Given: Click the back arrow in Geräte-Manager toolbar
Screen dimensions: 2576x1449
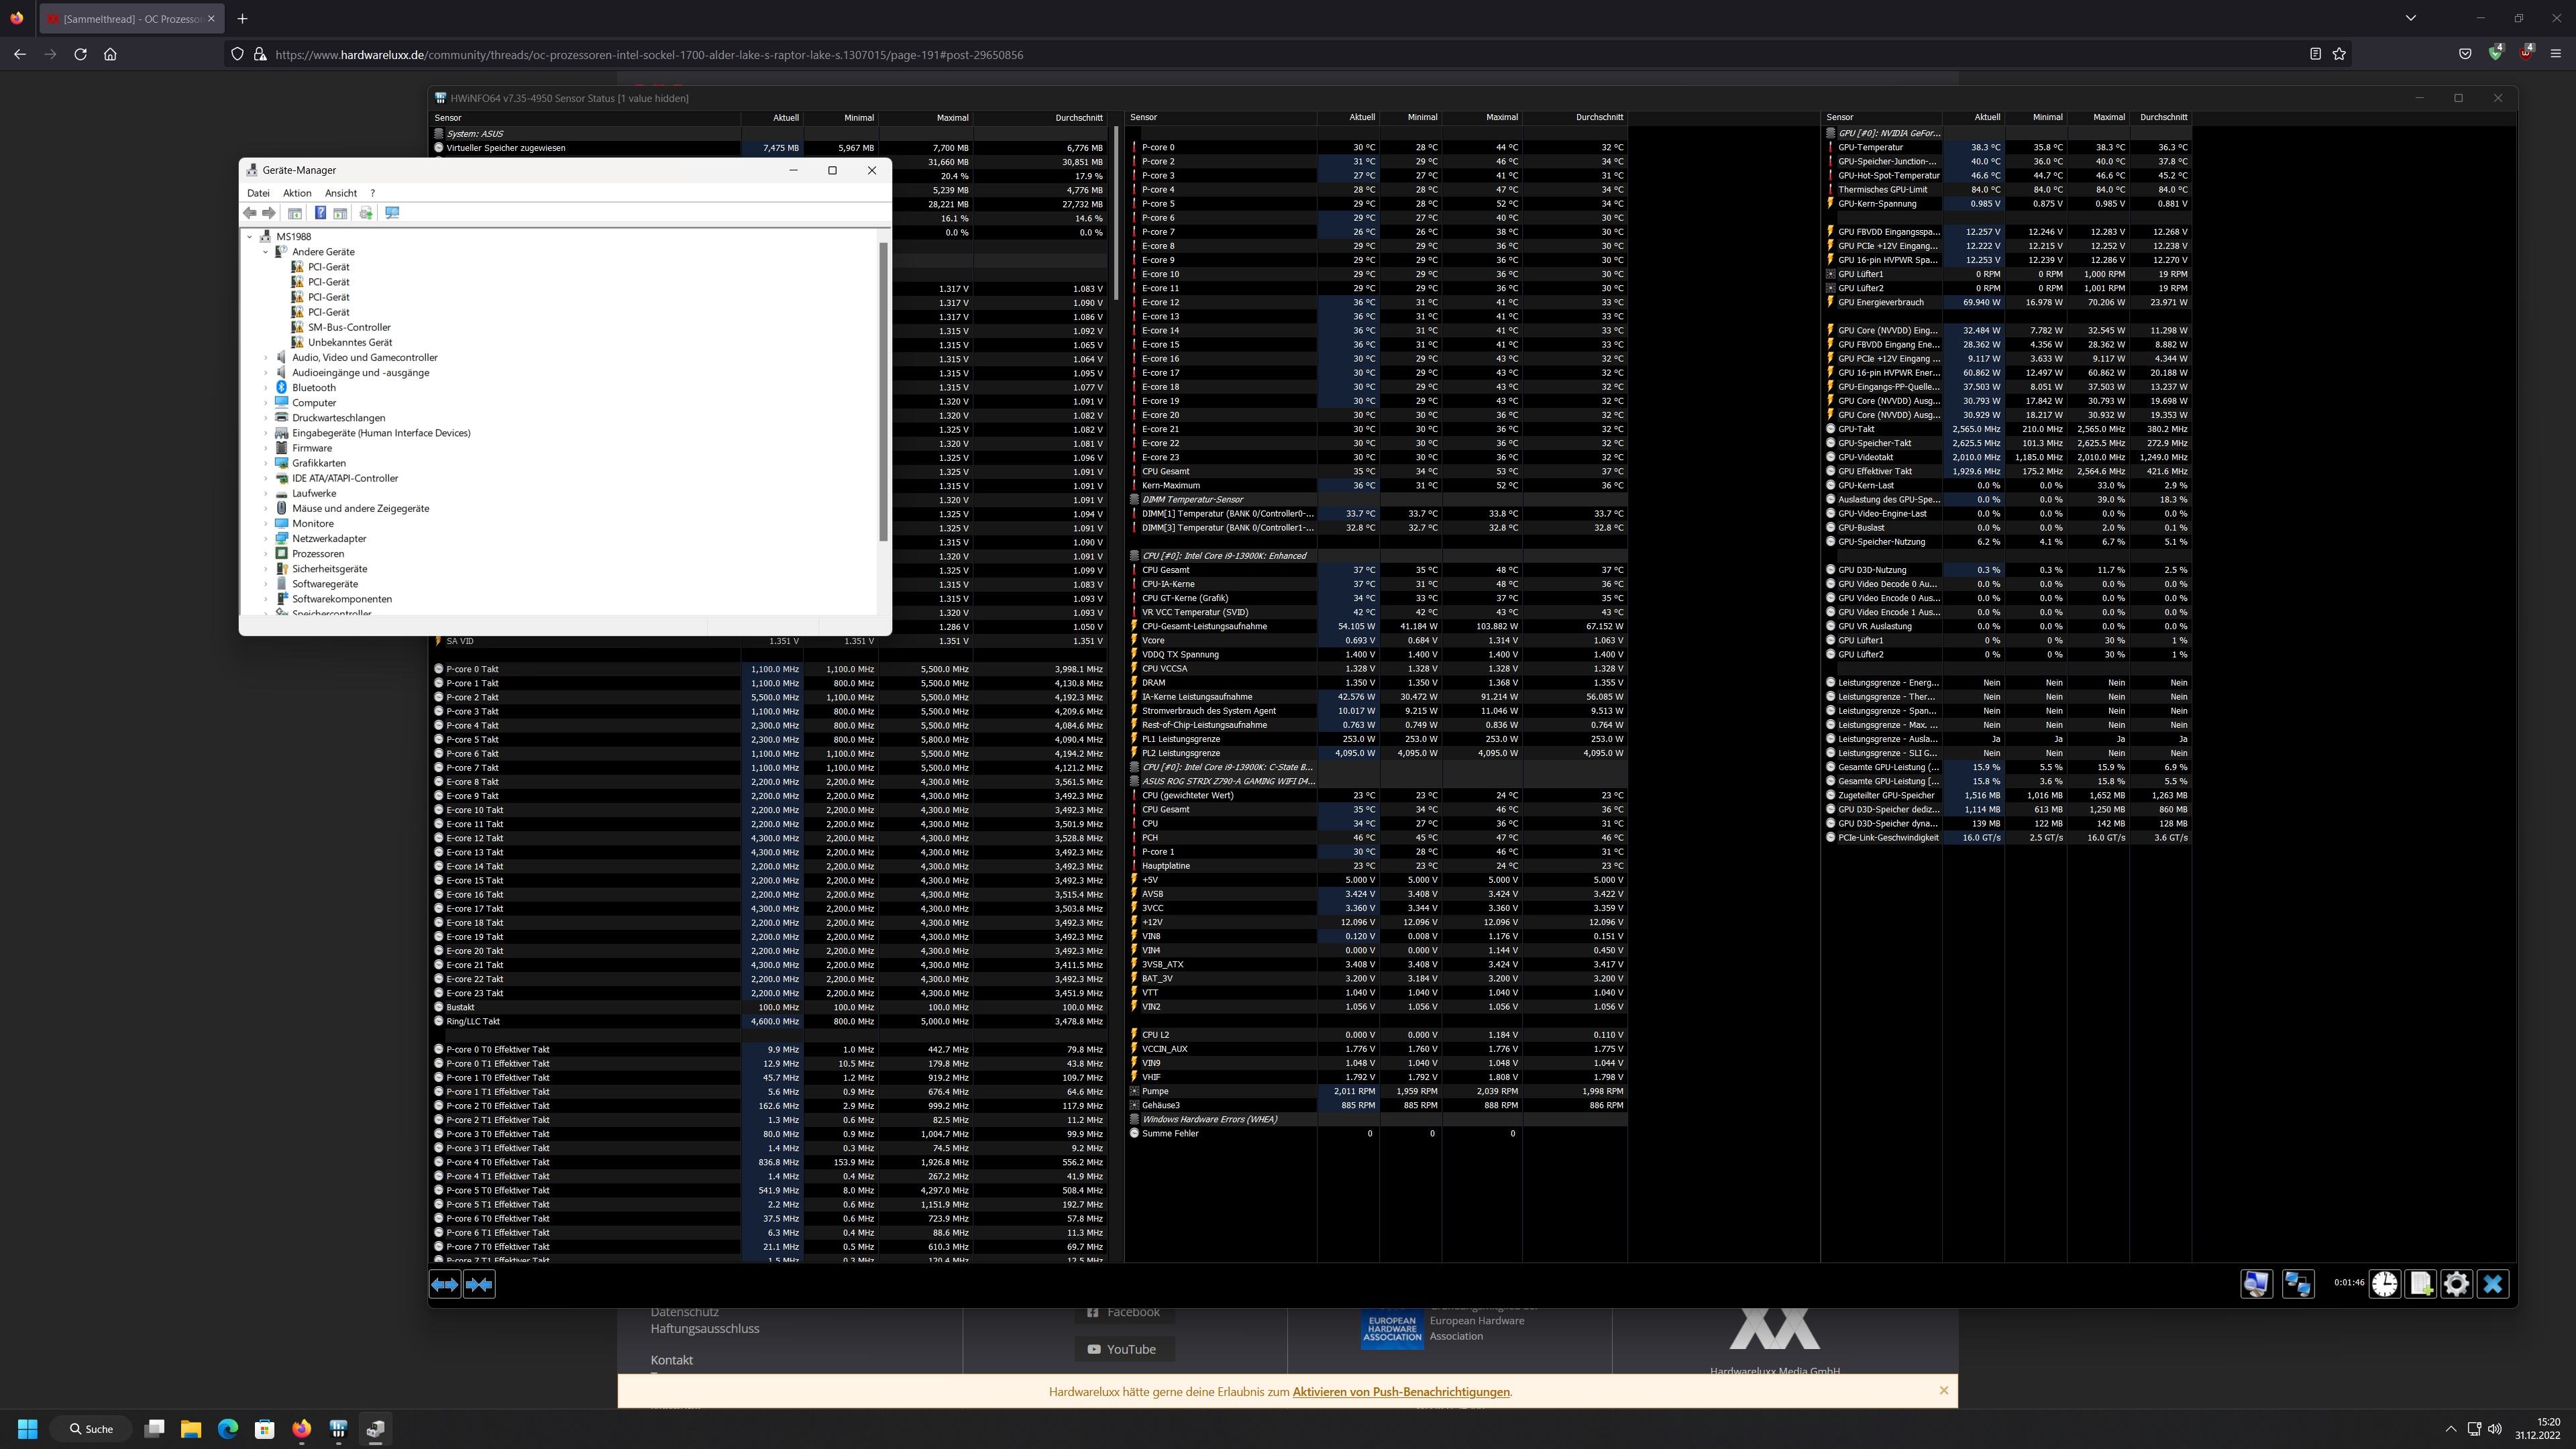Looking at the screenshot, I should [x=250, y=213].
